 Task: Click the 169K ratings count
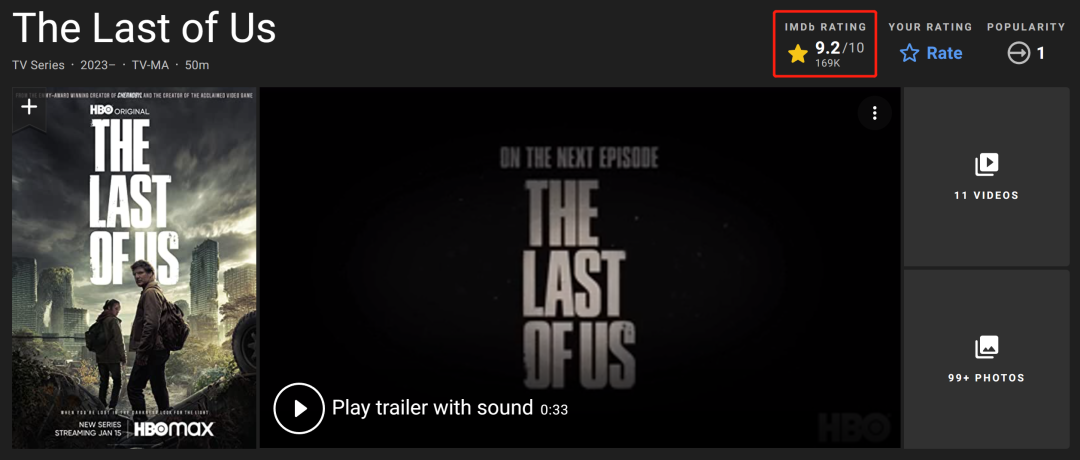point(827,63)
